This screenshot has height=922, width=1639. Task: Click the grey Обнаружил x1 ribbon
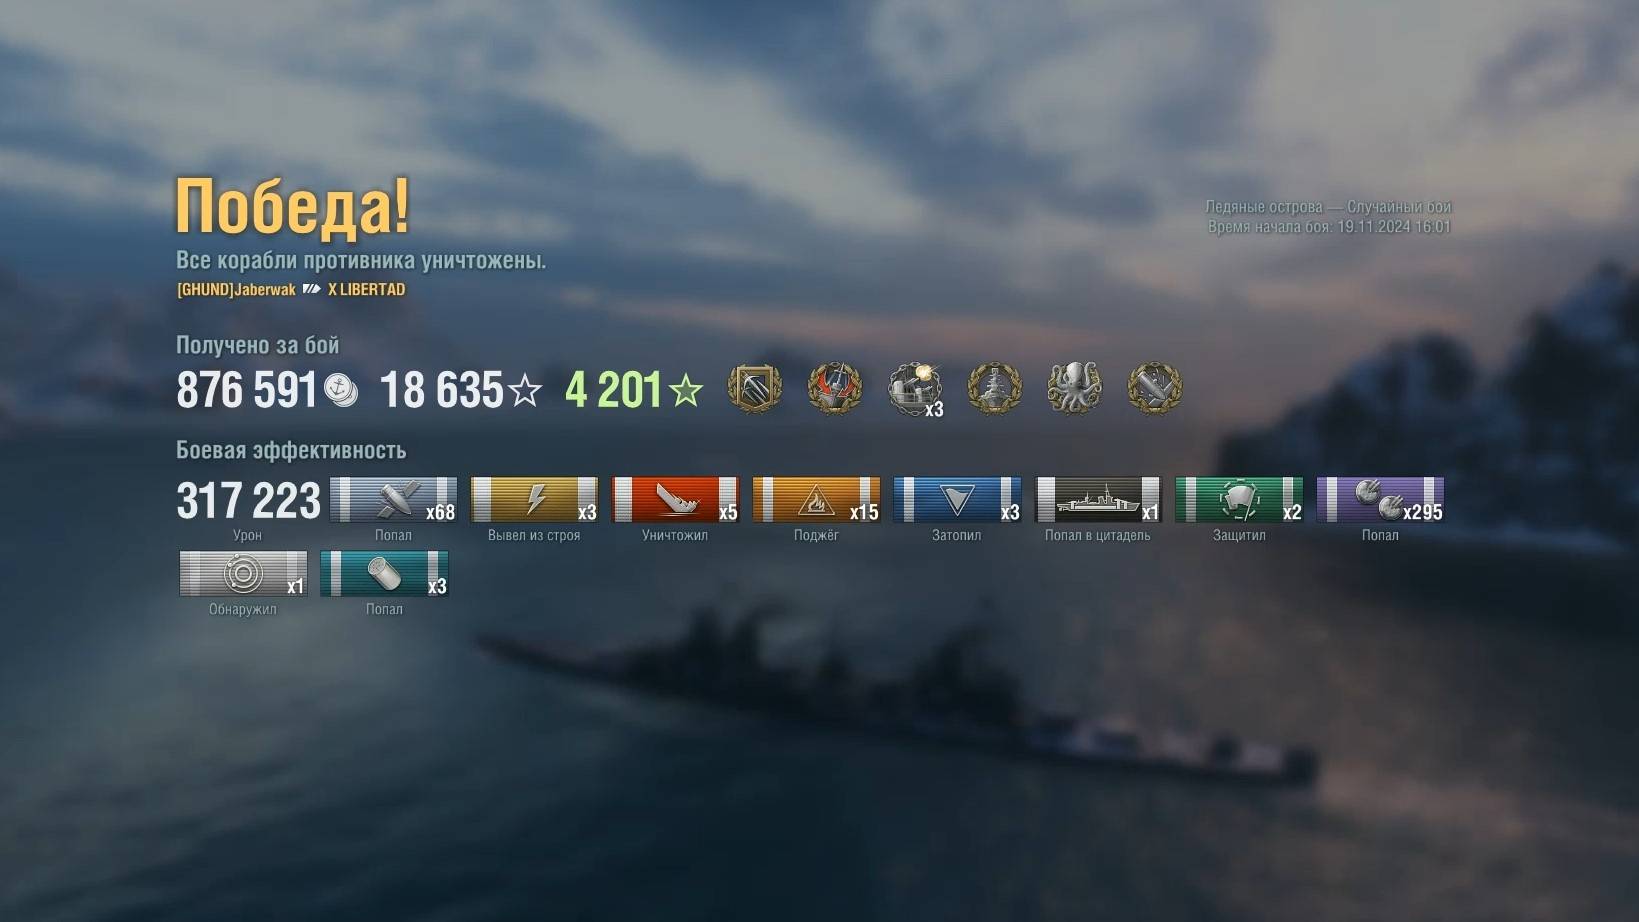coord(243,573)
